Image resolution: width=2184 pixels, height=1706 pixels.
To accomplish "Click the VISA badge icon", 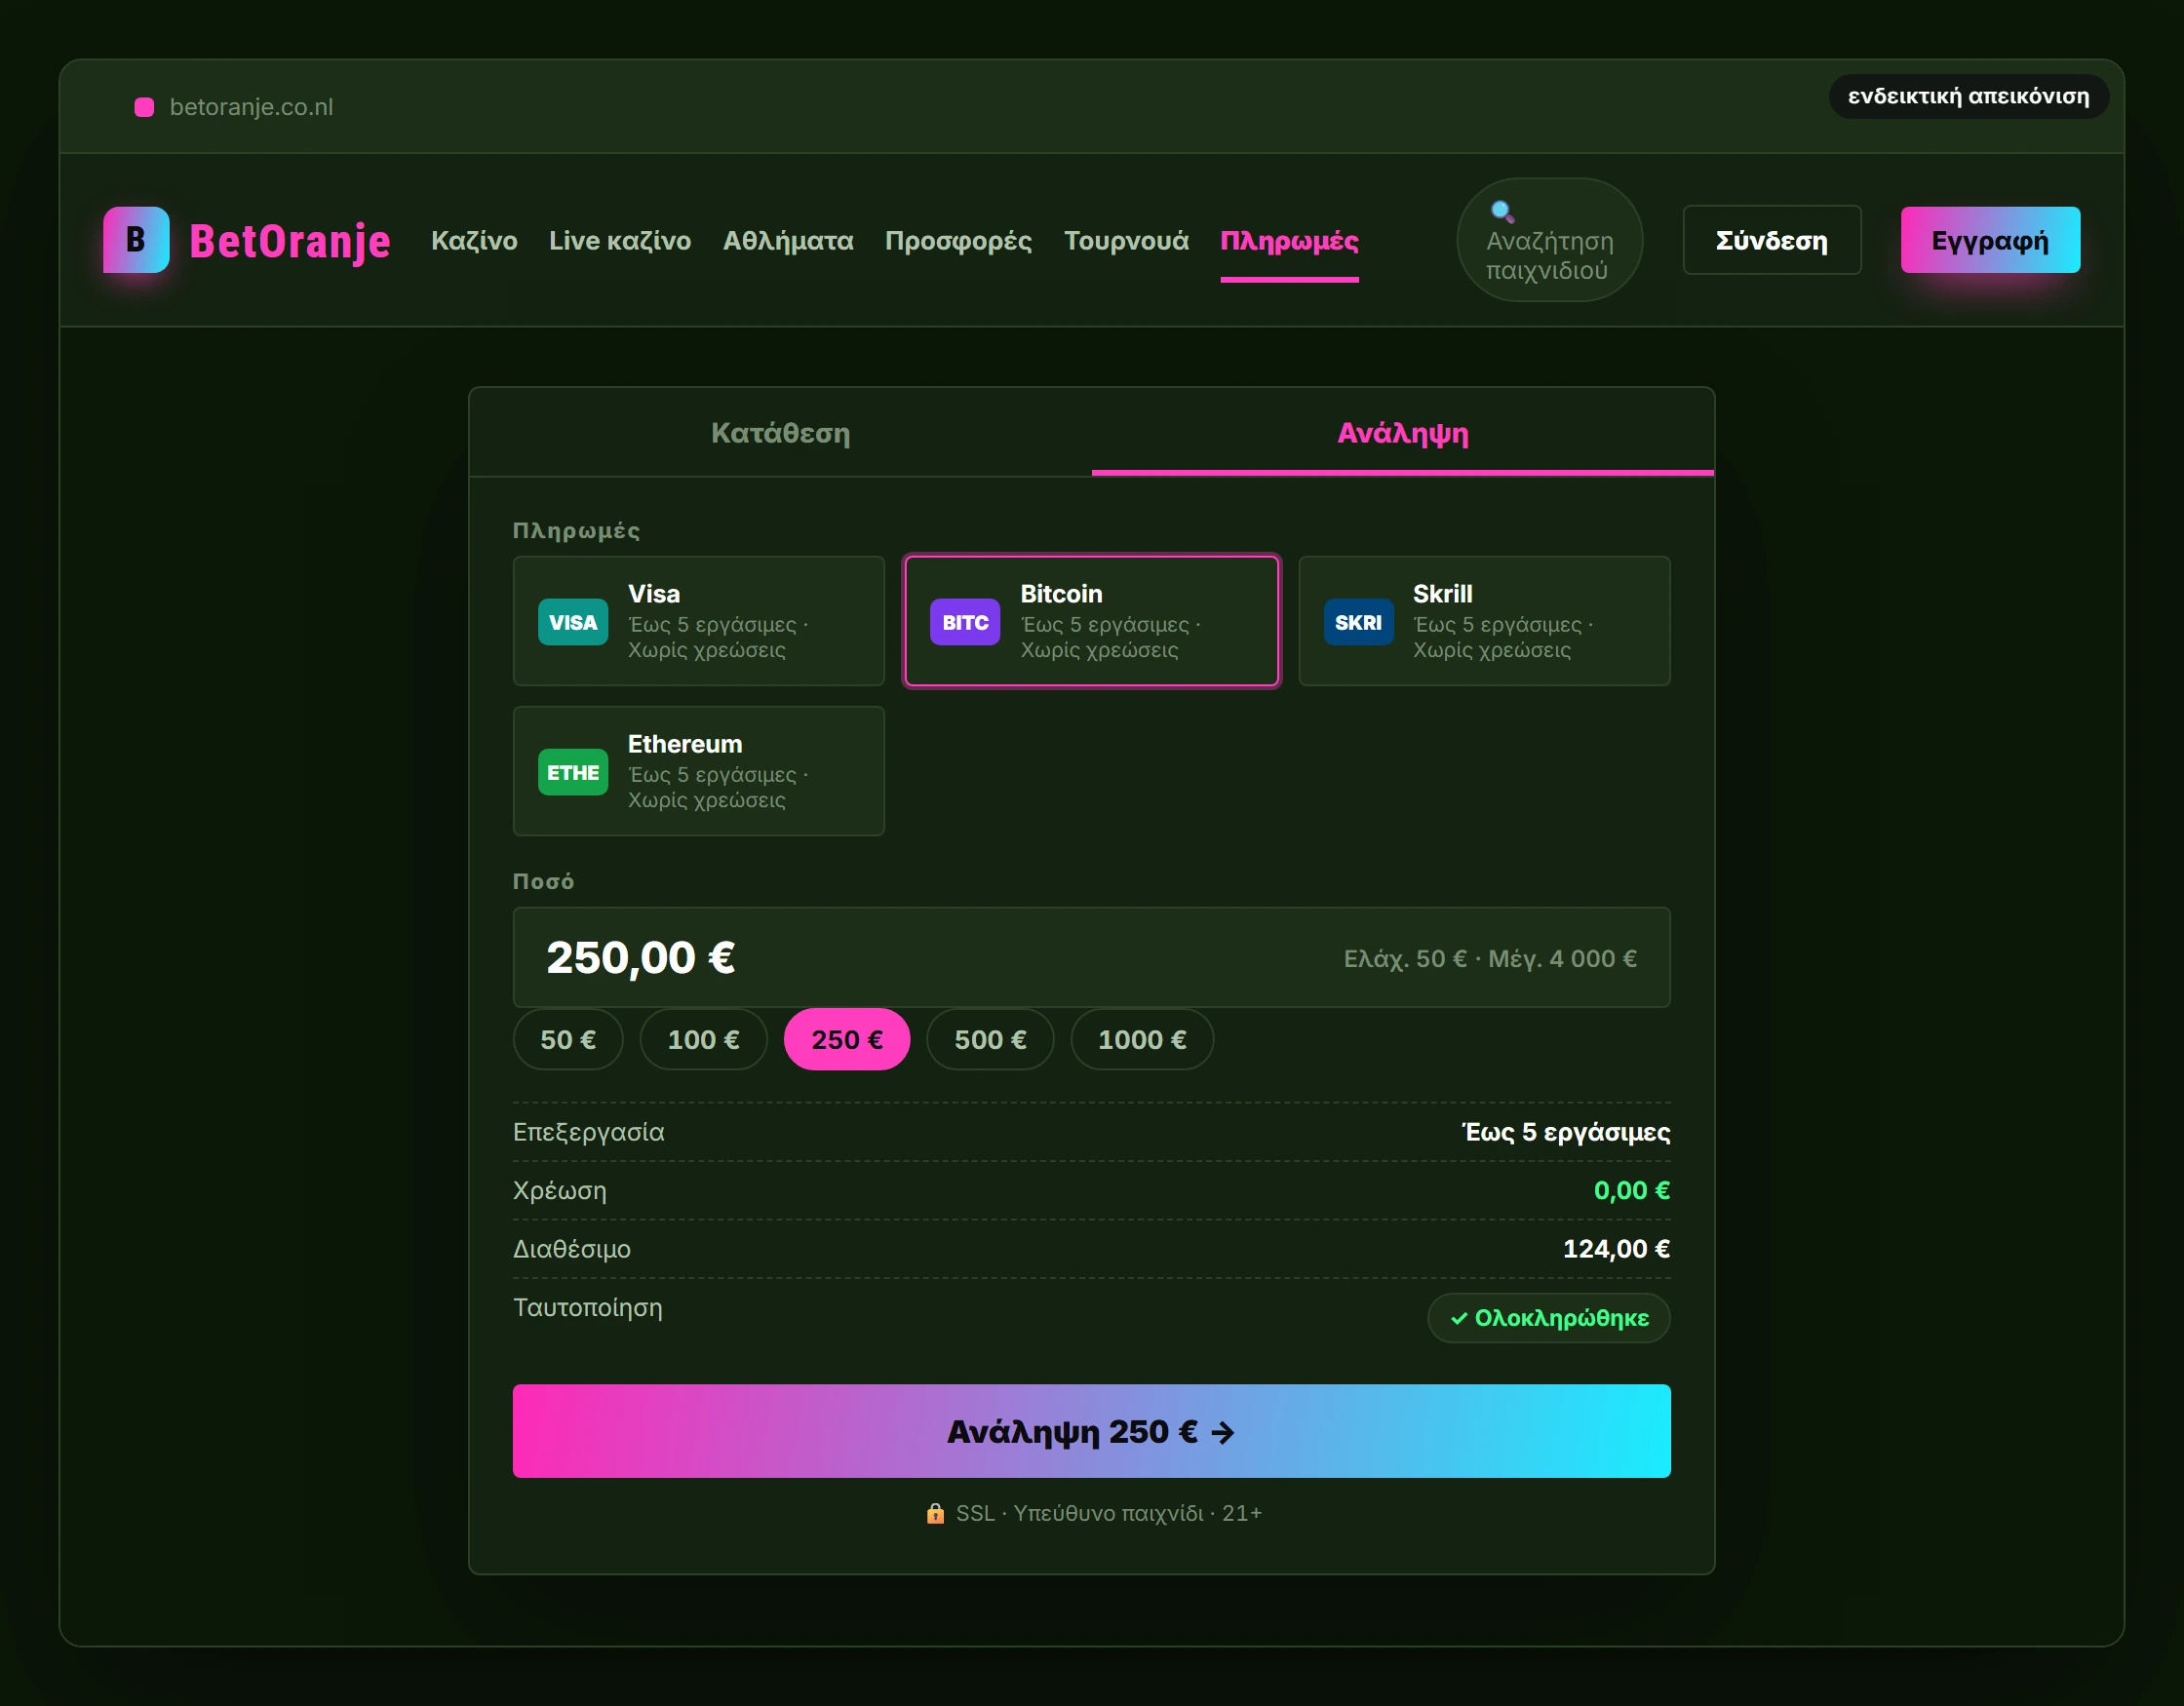I will pyautogui.click(x=573, y=622).
